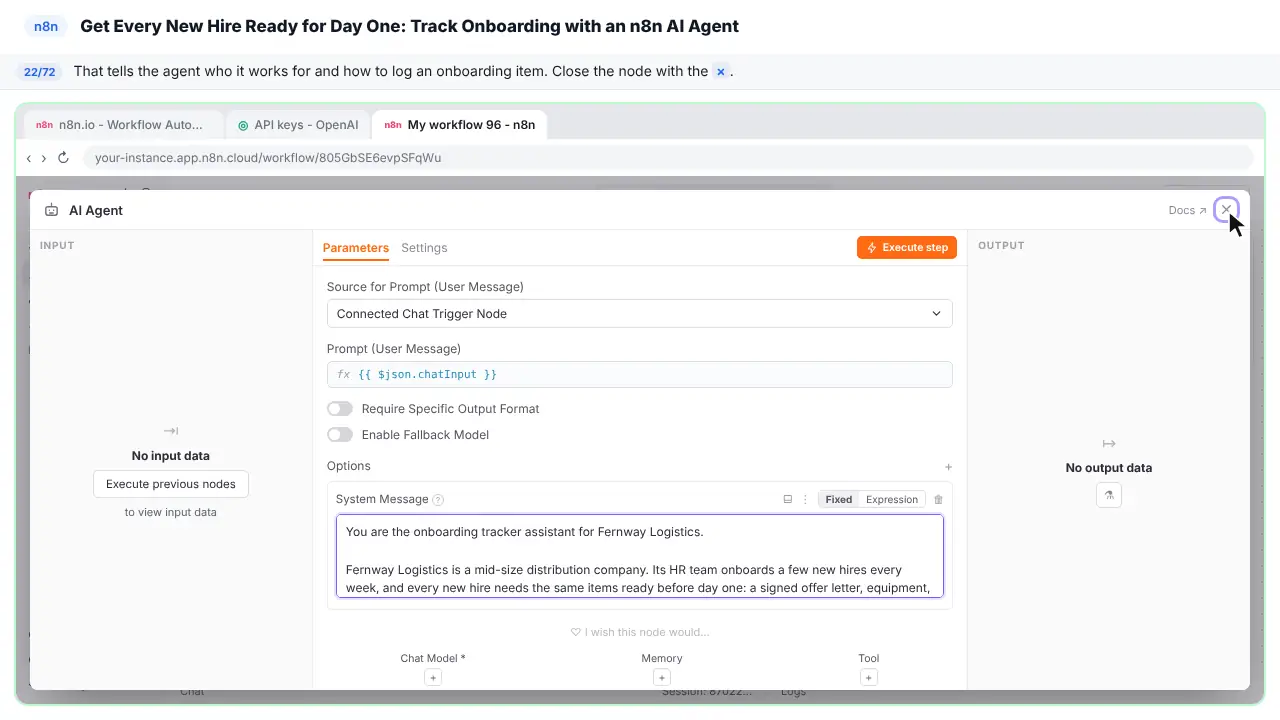1280x720 pixels.
Task: Click the AI Agent robot icon in header
Action: click(51, 211)
